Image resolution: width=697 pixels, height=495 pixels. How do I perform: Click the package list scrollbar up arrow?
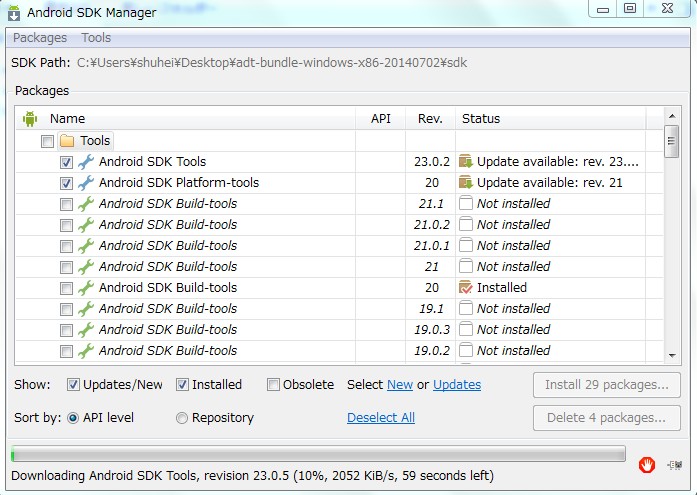coord(672,116)
